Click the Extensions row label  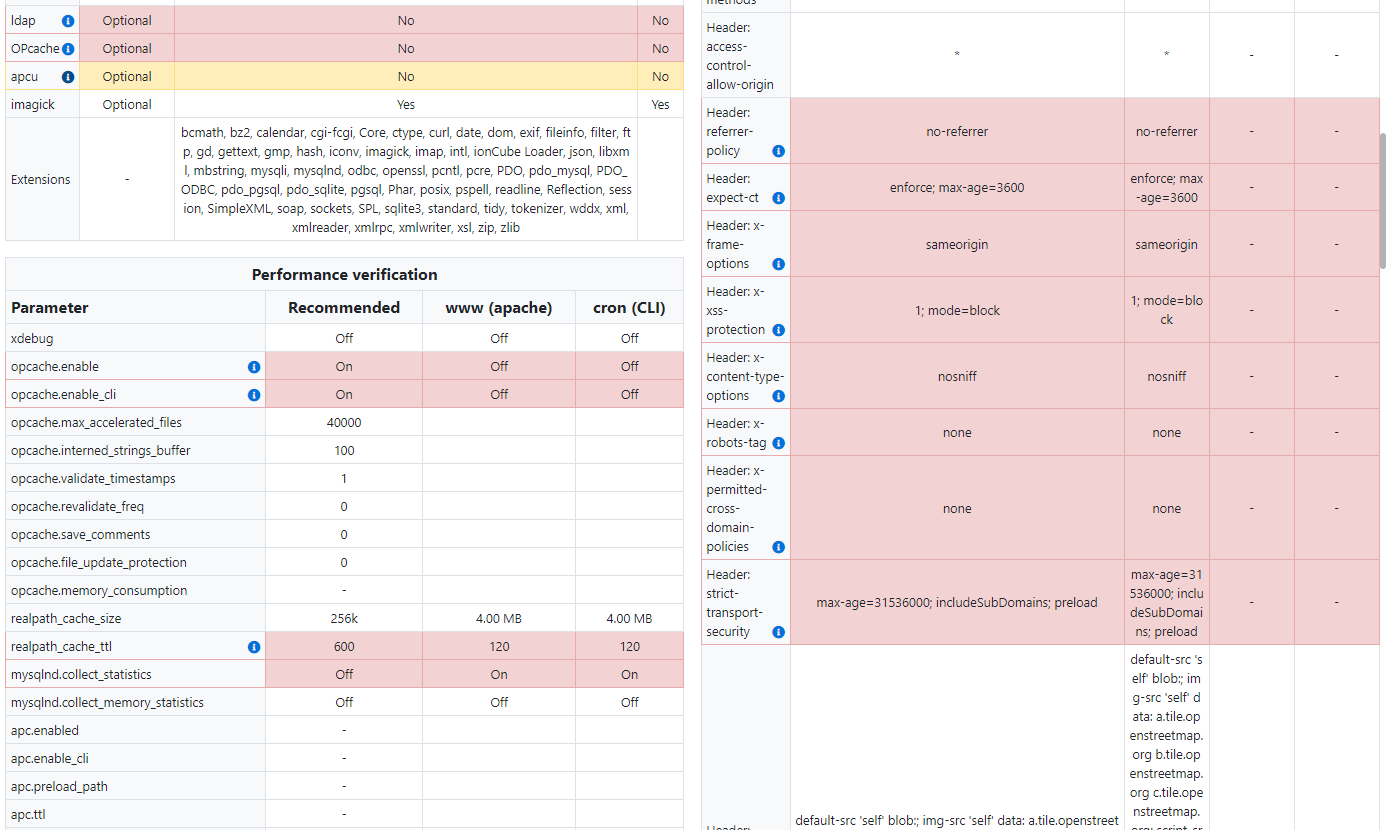(41, 180)
